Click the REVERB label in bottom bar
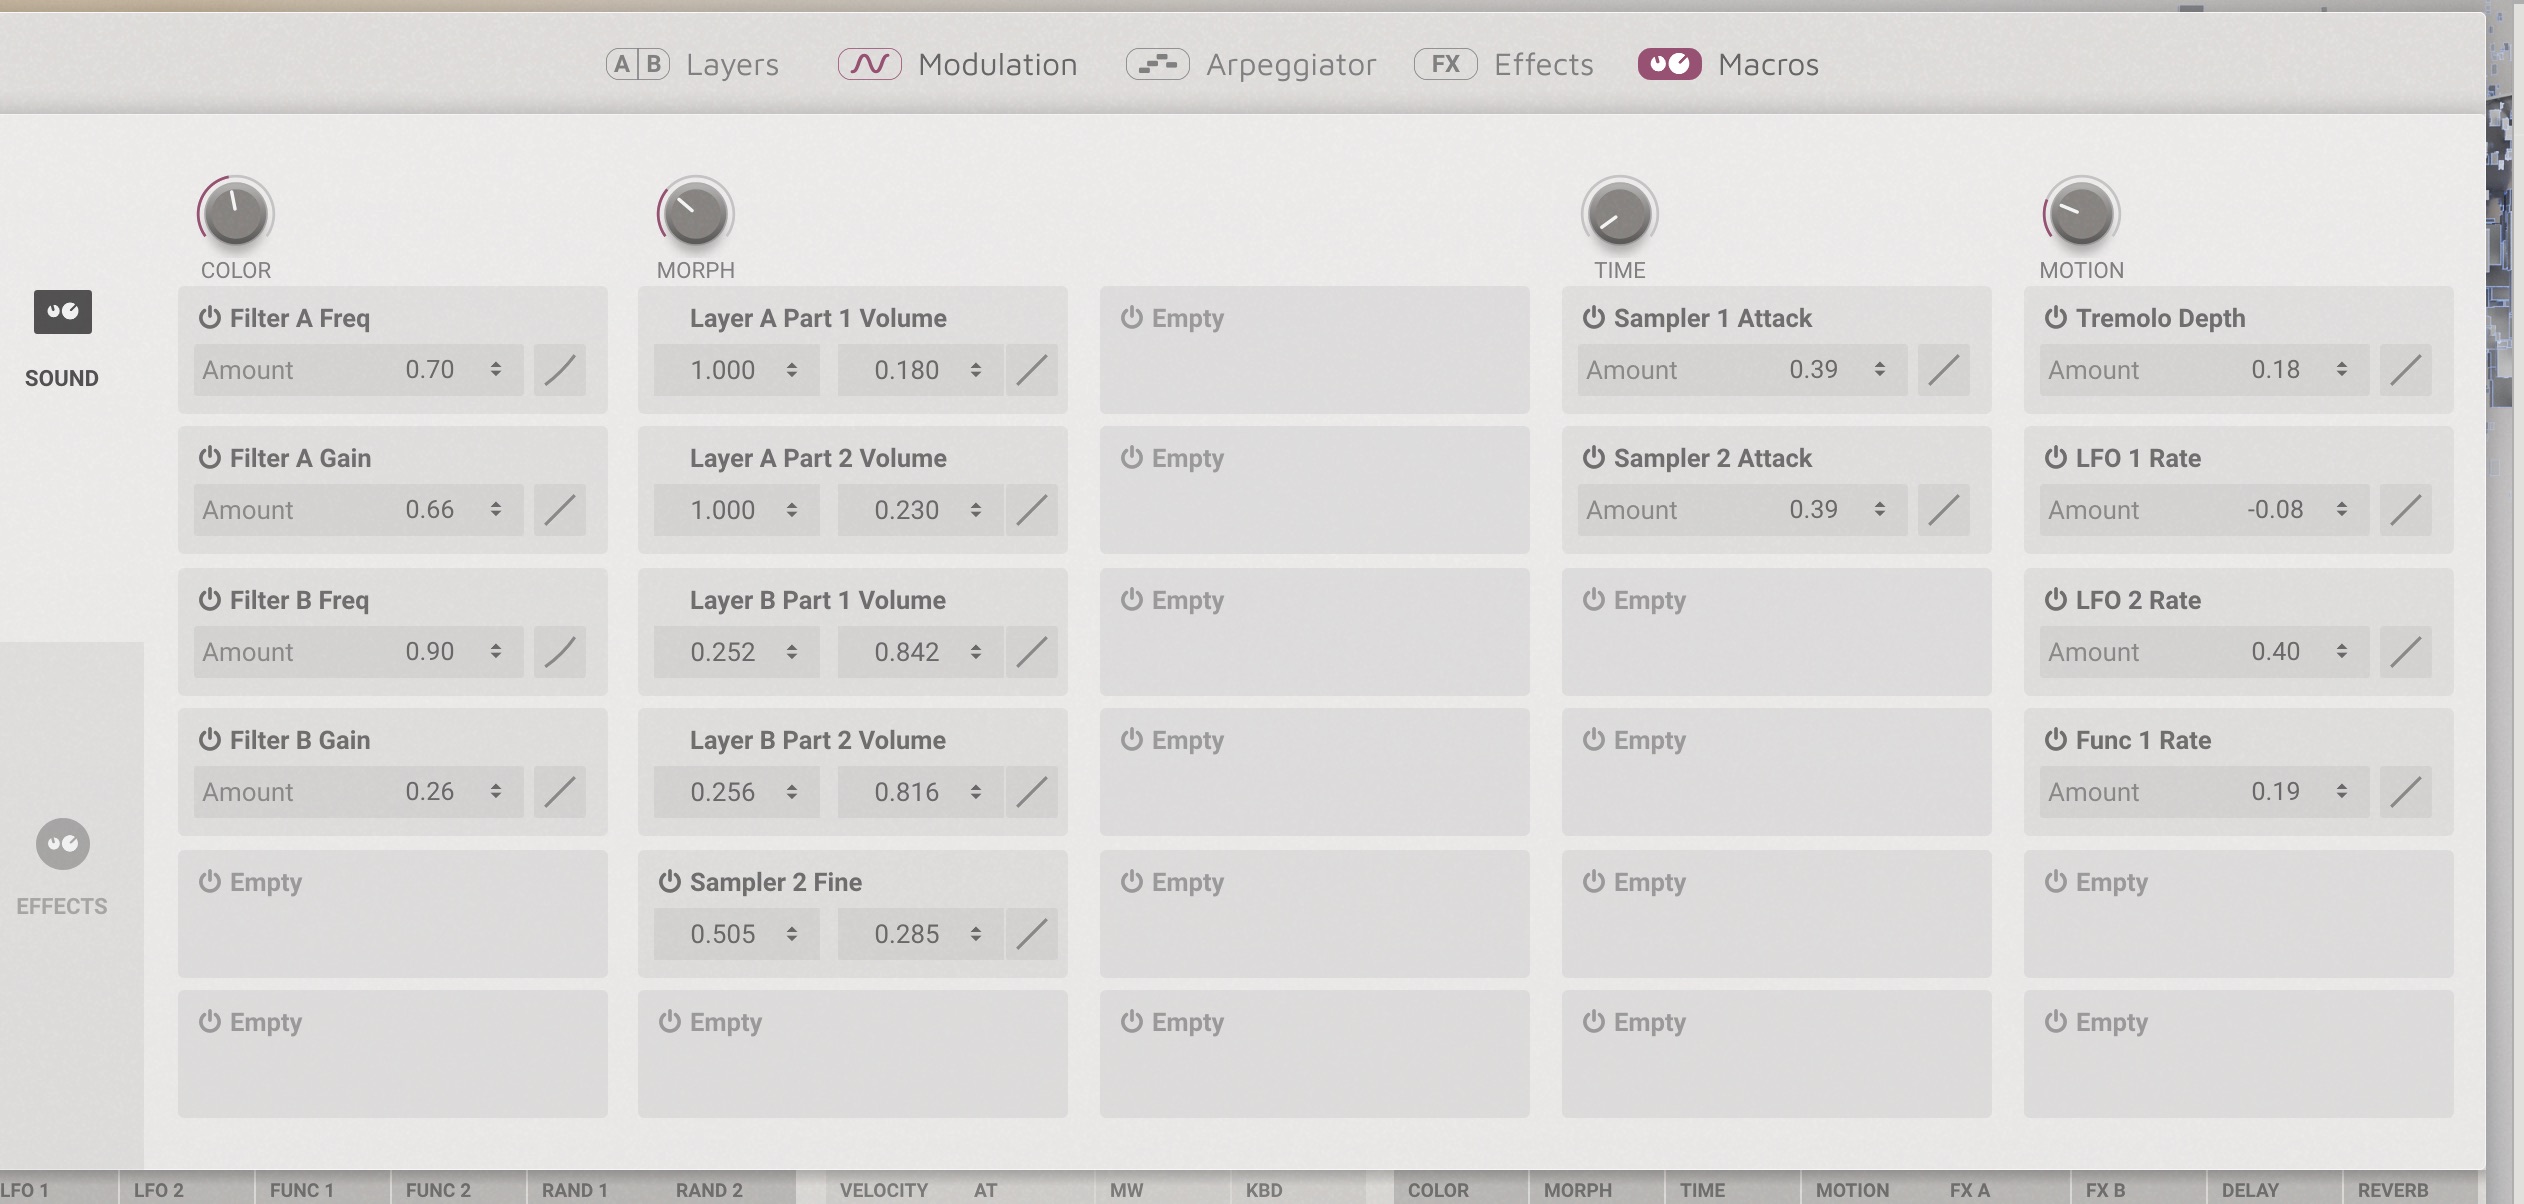This screenshot has width=2524, height=1204. coord(2392,1190)
